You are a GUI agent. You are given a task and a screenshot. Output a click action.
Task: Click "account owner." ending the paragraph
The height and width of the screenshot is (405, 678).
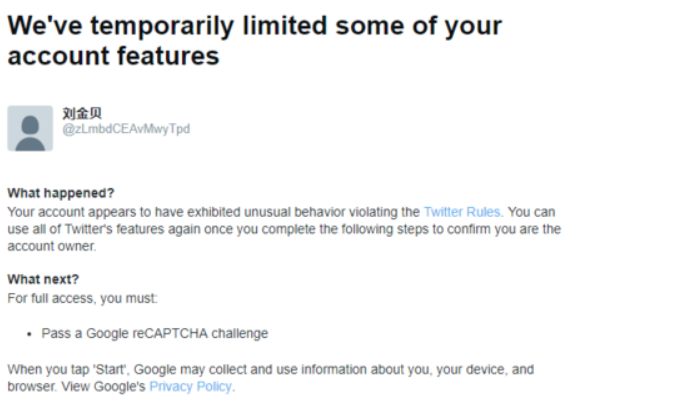tap(51, 246)
